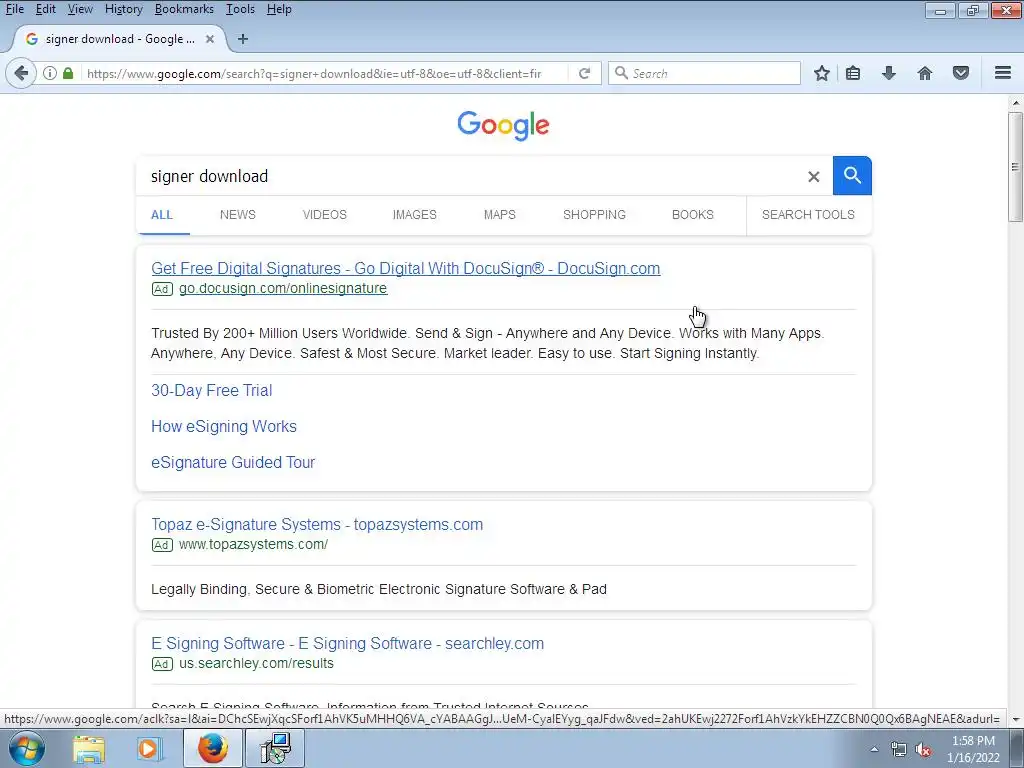The height and width of the screenshot is (768, 1024).
Task: Go back using the browser back arrow
Action: point(21,73)
